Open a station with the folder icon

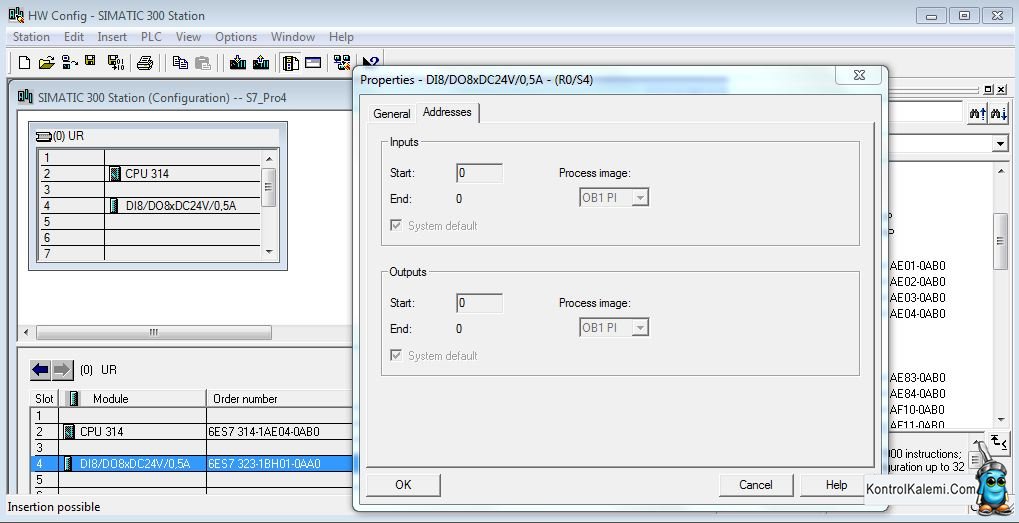(46, 62)
